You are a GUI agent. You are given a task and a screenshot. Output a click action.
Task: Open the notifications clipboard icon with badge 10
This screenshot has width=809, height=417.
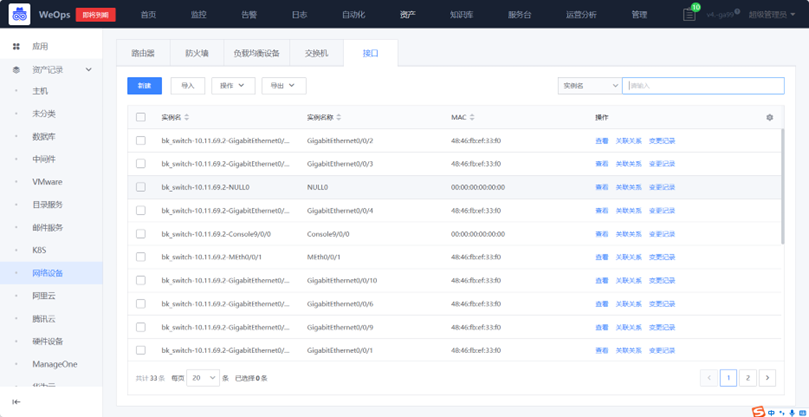pos(689,14)
